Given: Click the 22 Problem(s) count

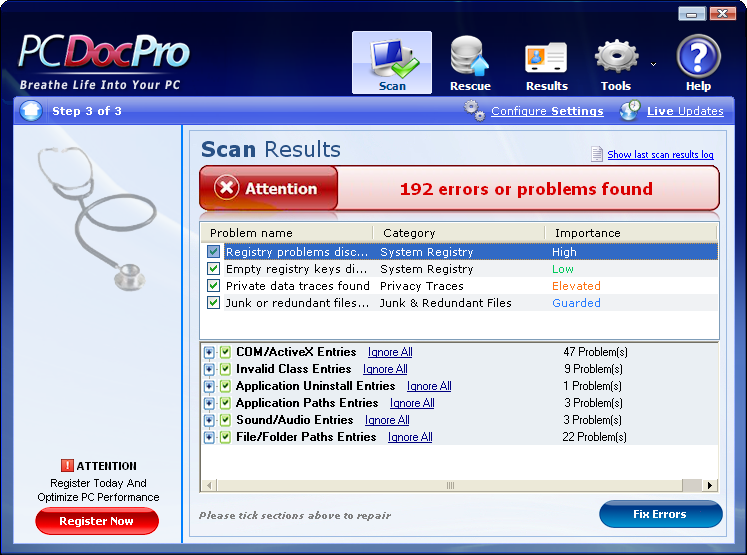Looking at the screenshot, I should (x=594, y=437).
